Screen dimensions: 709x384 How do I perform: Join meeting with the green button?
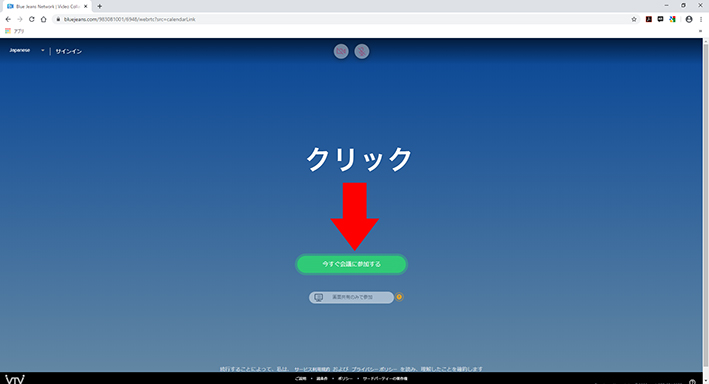click(351, 264)
